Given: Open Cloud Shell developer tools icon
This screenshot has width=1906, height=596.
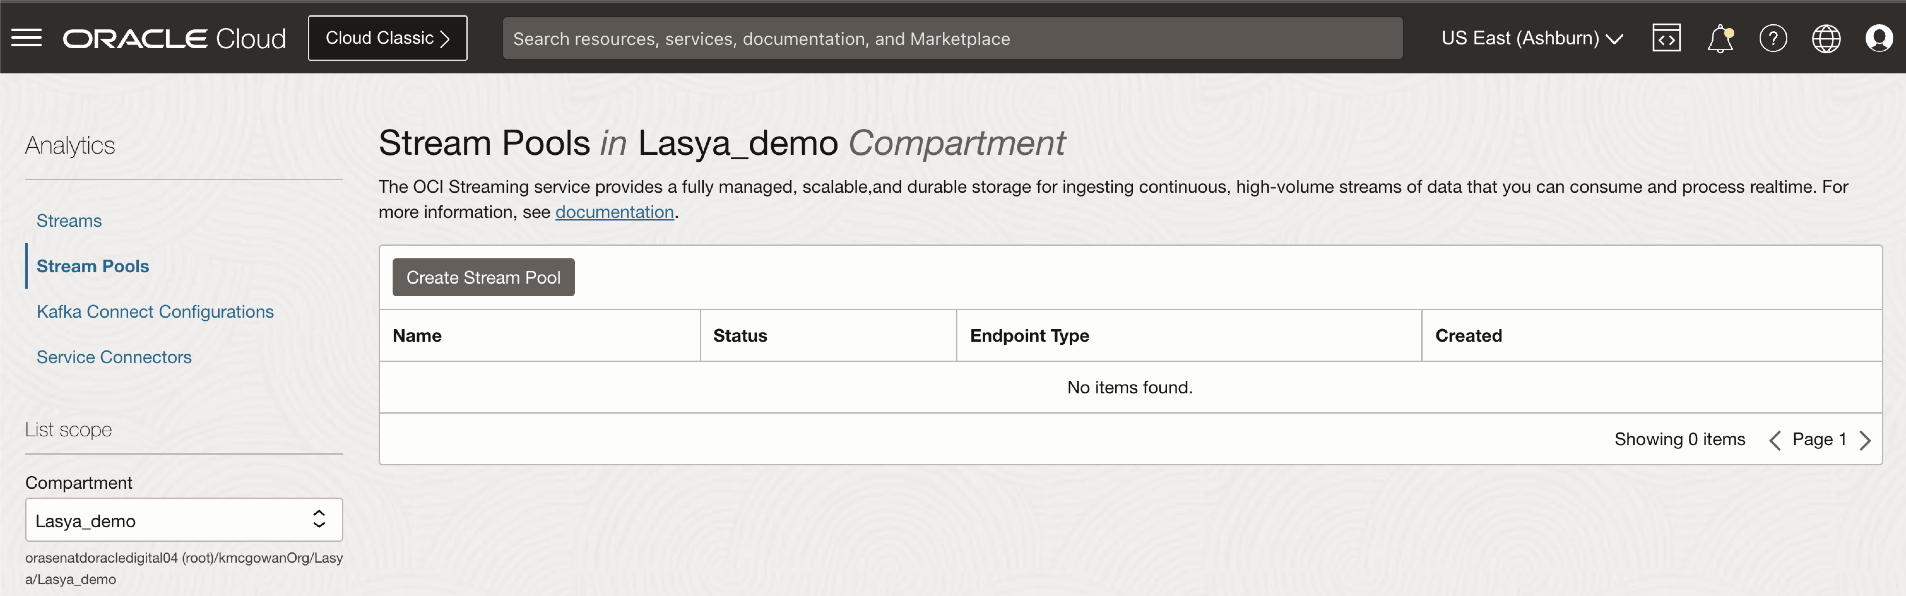Looking at the screenshot, I should pos(1666,38).
